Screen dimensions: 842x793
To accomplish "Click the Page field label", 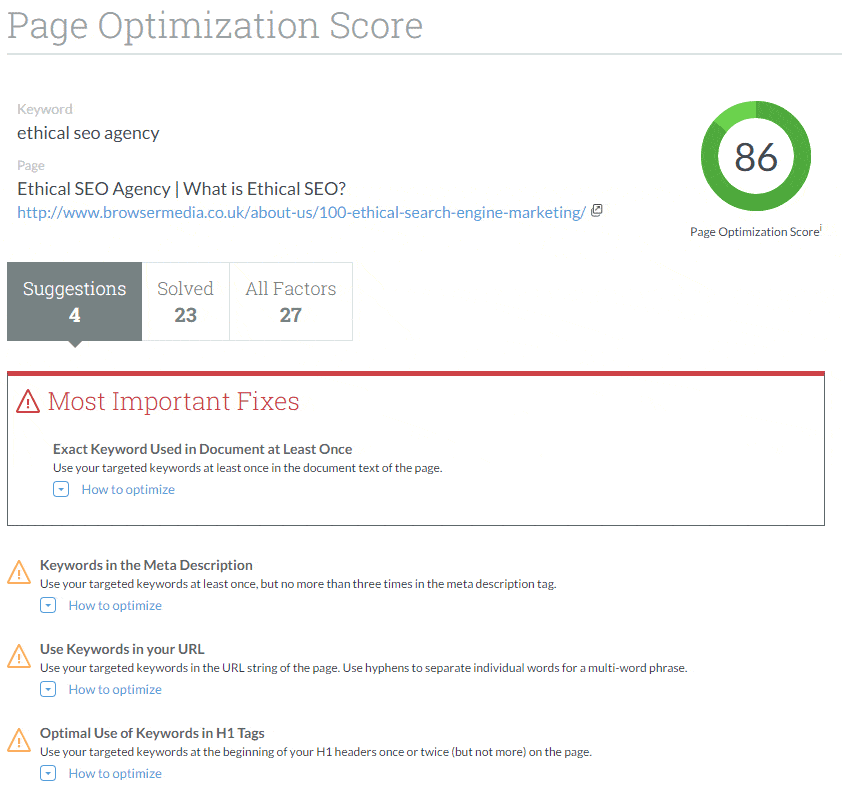I will pyautogui.click(x=31, y=165).
